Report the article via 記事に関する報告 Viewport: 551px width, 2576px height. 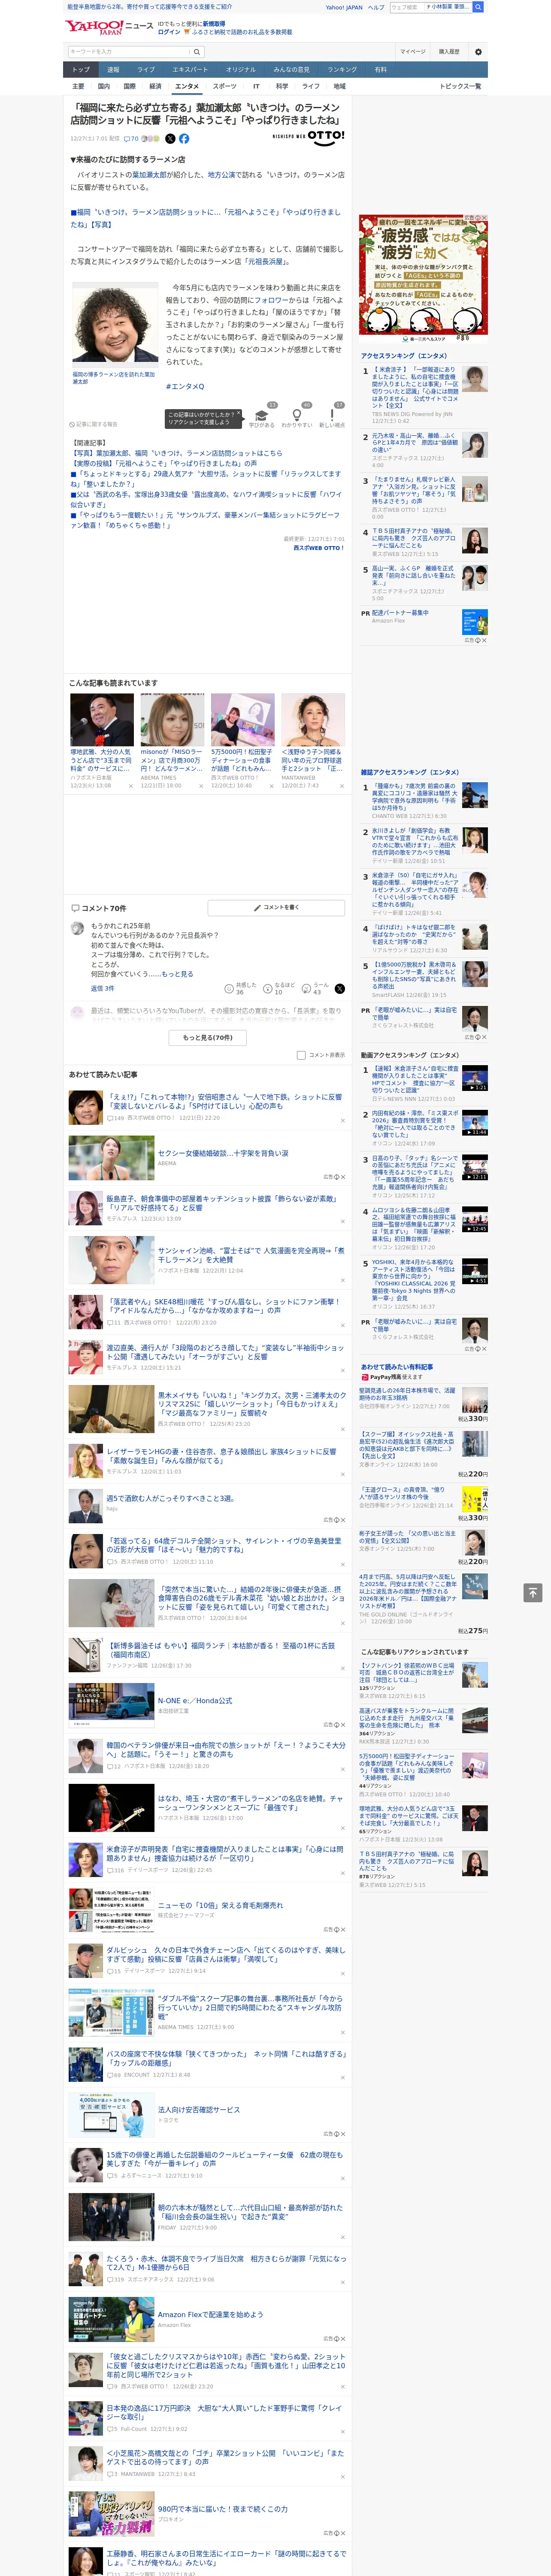pyautogui.click(x=94, y=424)
